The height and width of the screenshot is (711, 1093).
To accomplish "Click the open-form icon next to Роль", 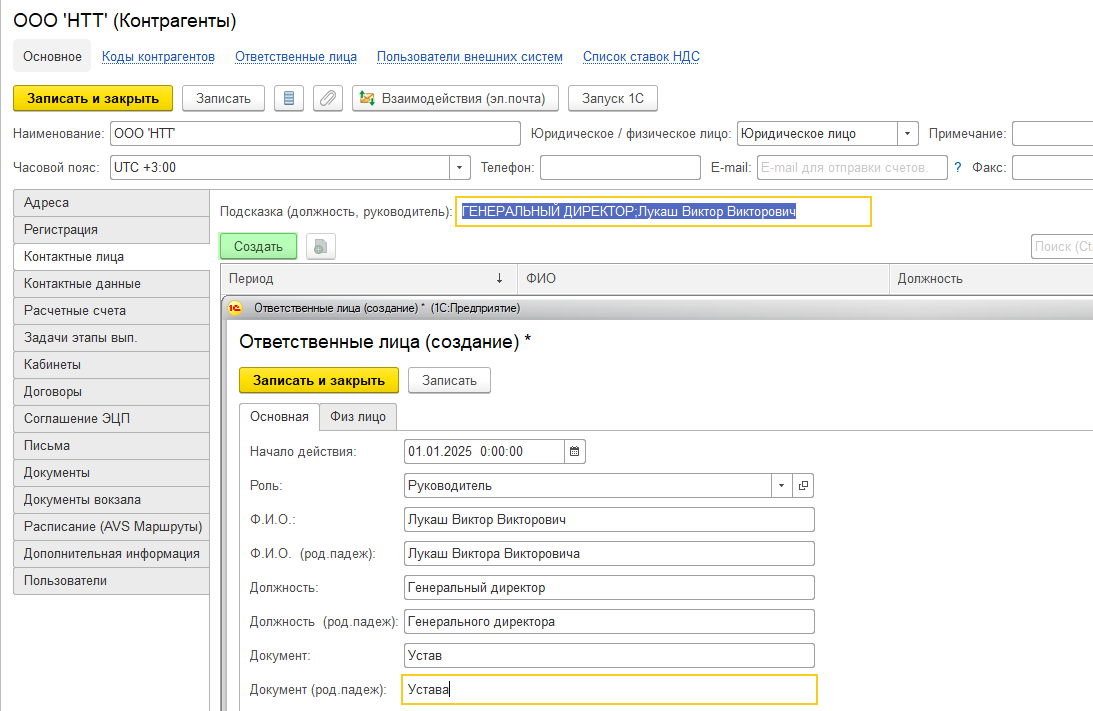I will (803, 486).
